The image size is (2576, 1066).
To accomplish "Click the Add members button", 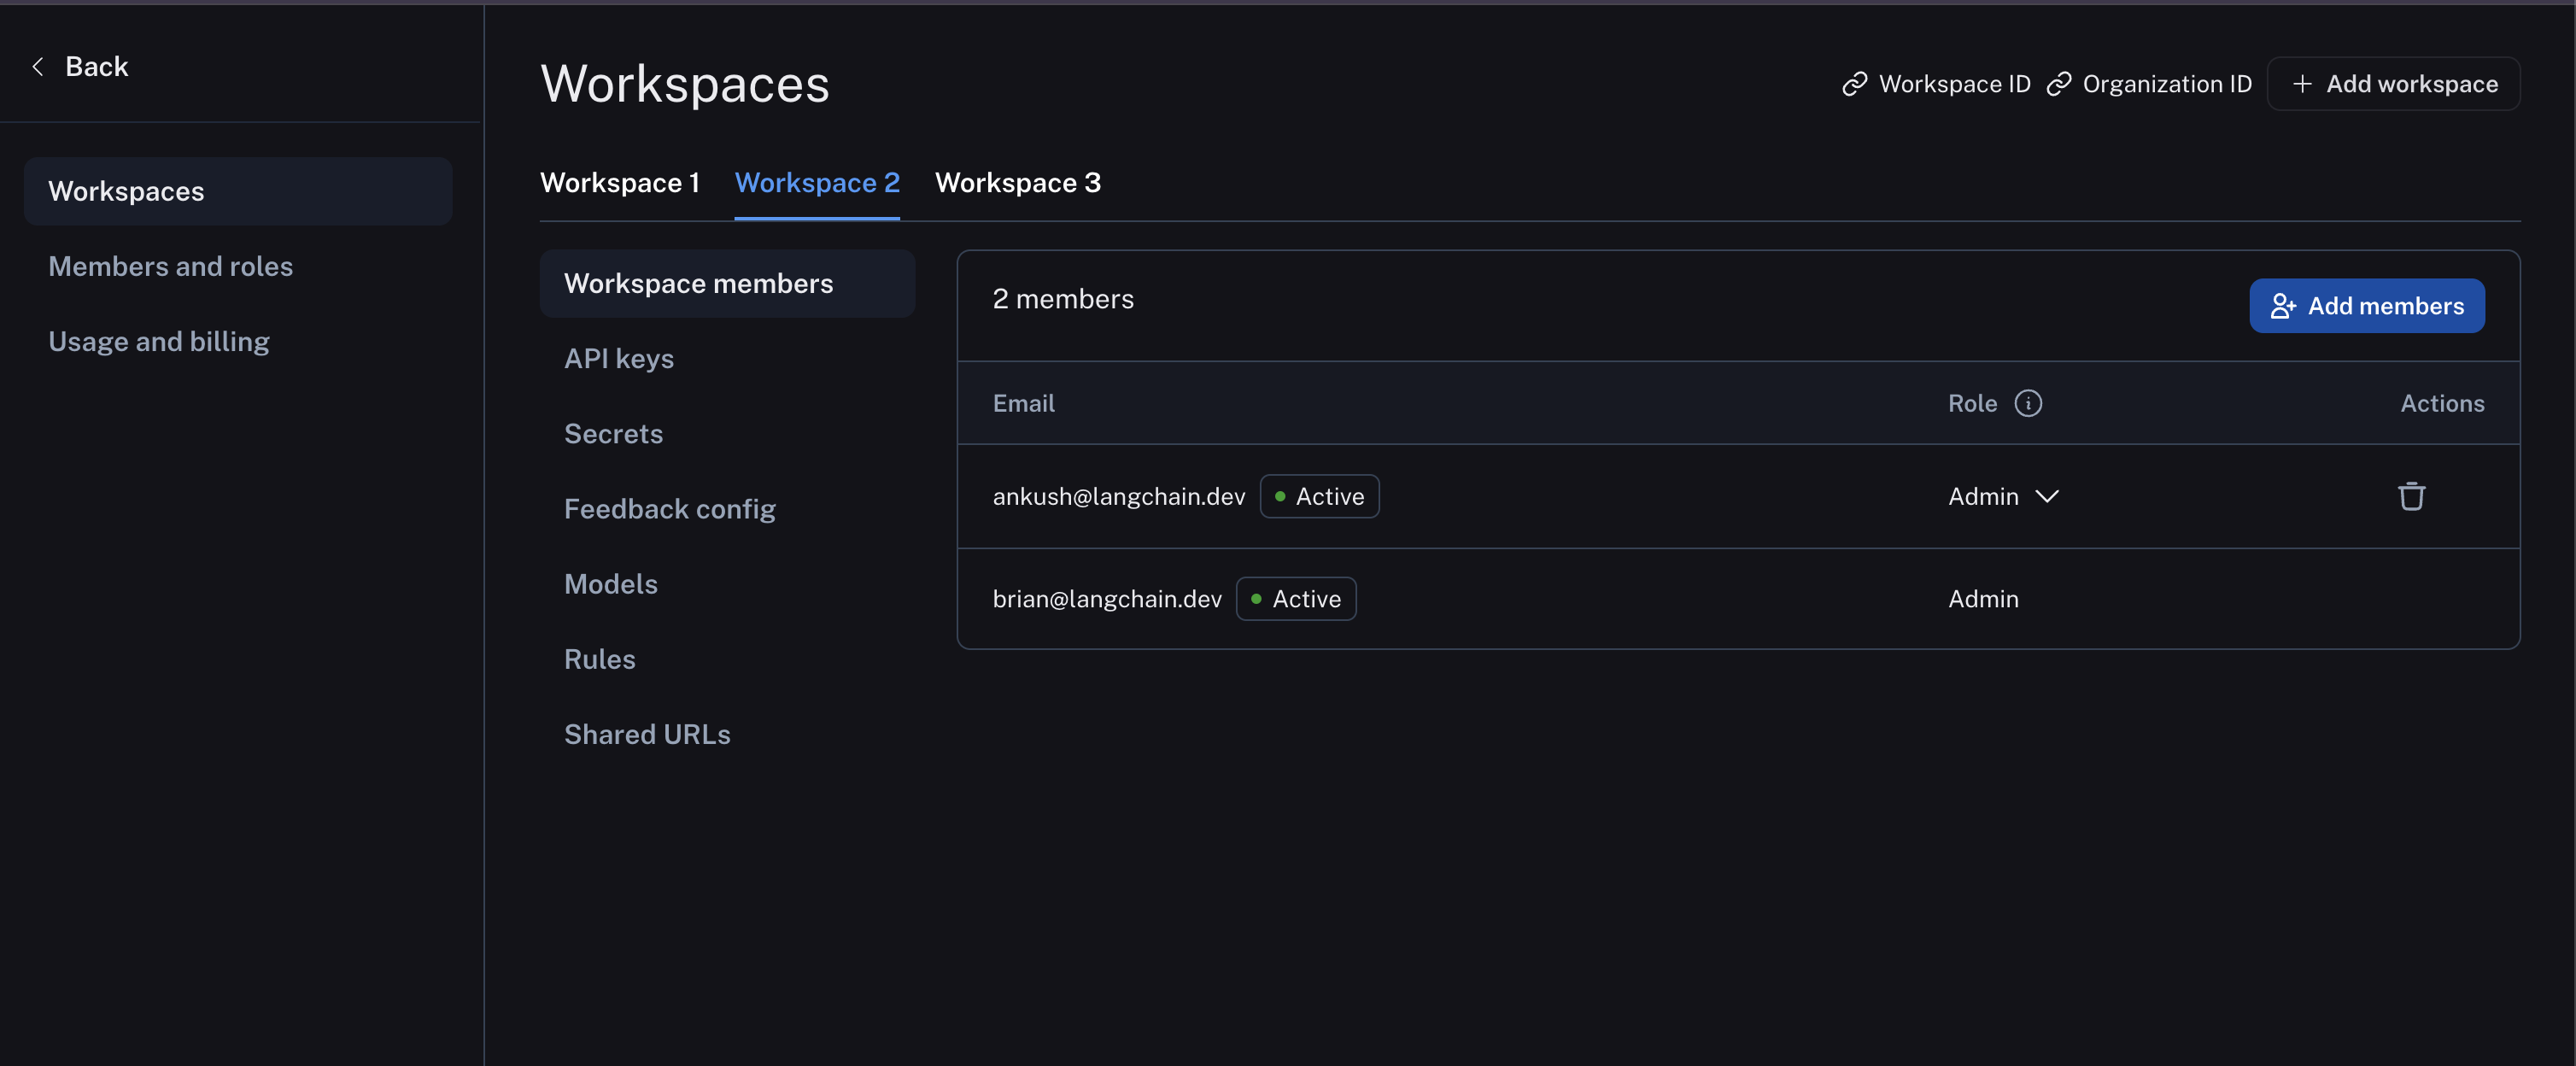I will pos(2366,306).
